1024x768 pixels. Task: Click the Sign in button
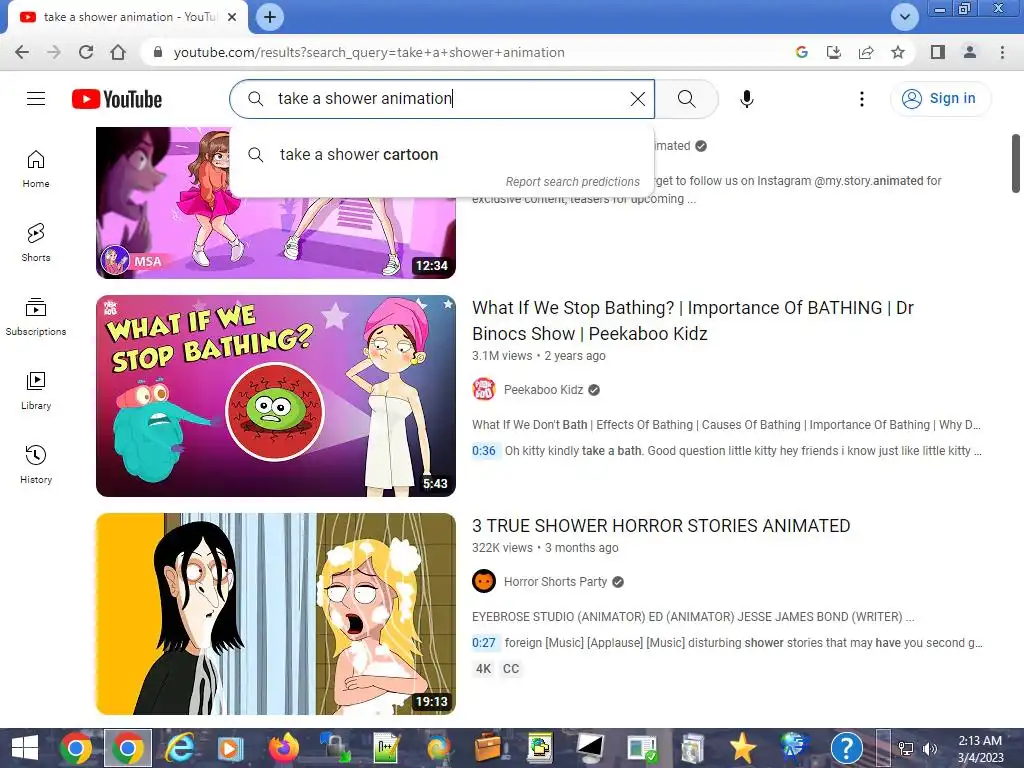[x=940, y=99]
